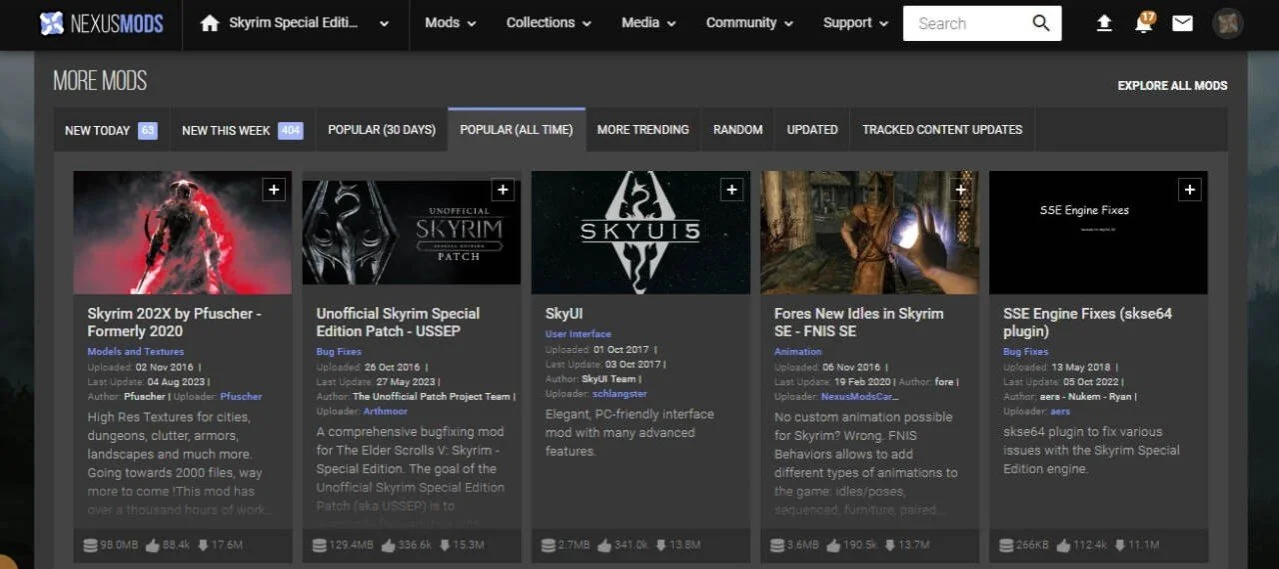The width and height of the screenshot is (1279, 569).
Task: Click the downloads arrow icon next to 15.3M
Action: [x=445, y=545]
